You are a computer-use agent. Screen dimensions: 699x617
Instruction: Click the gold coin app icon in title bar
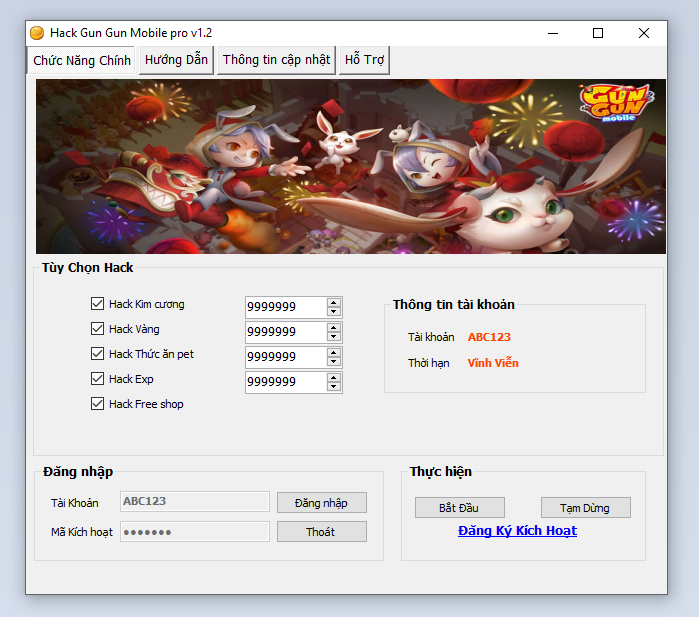(x=38, y=33)
